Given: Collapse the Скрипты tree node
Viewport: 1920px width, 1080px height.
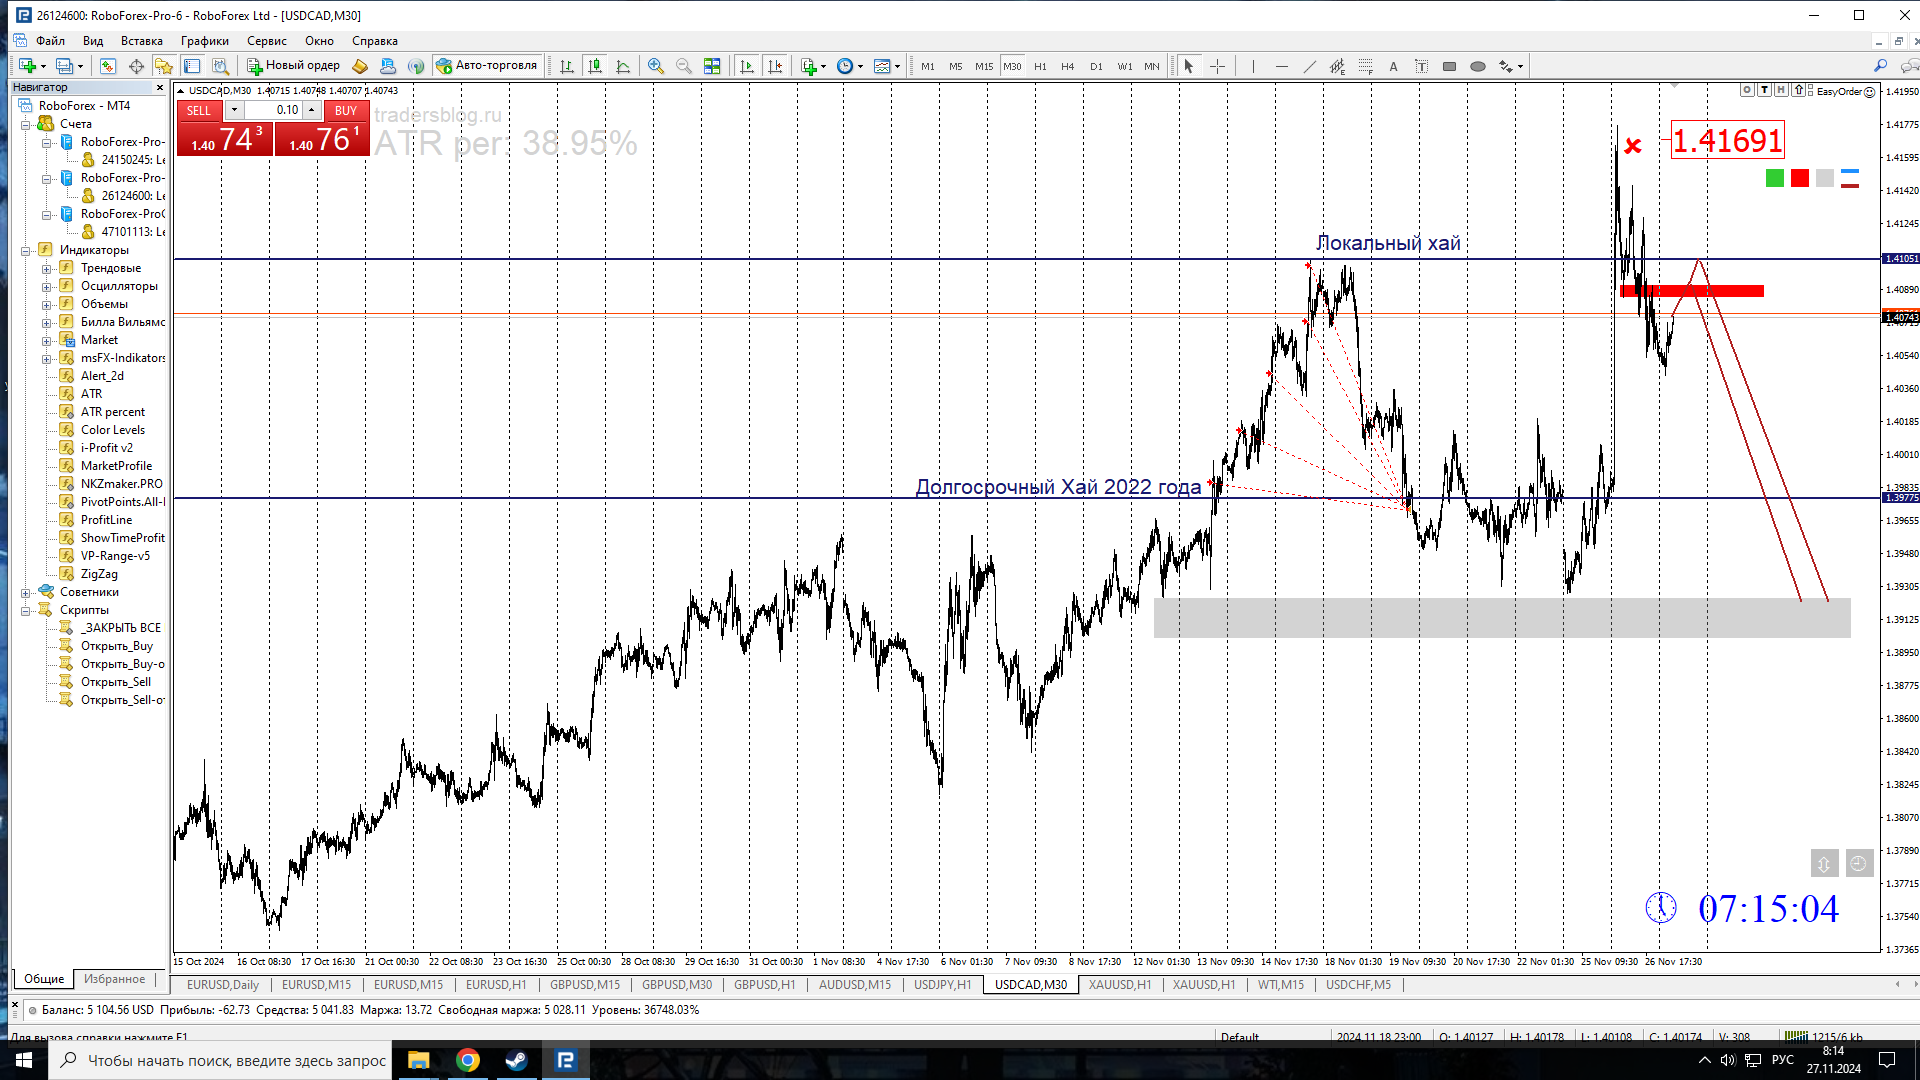Looking at the screenshot, I should pos(26,610).
